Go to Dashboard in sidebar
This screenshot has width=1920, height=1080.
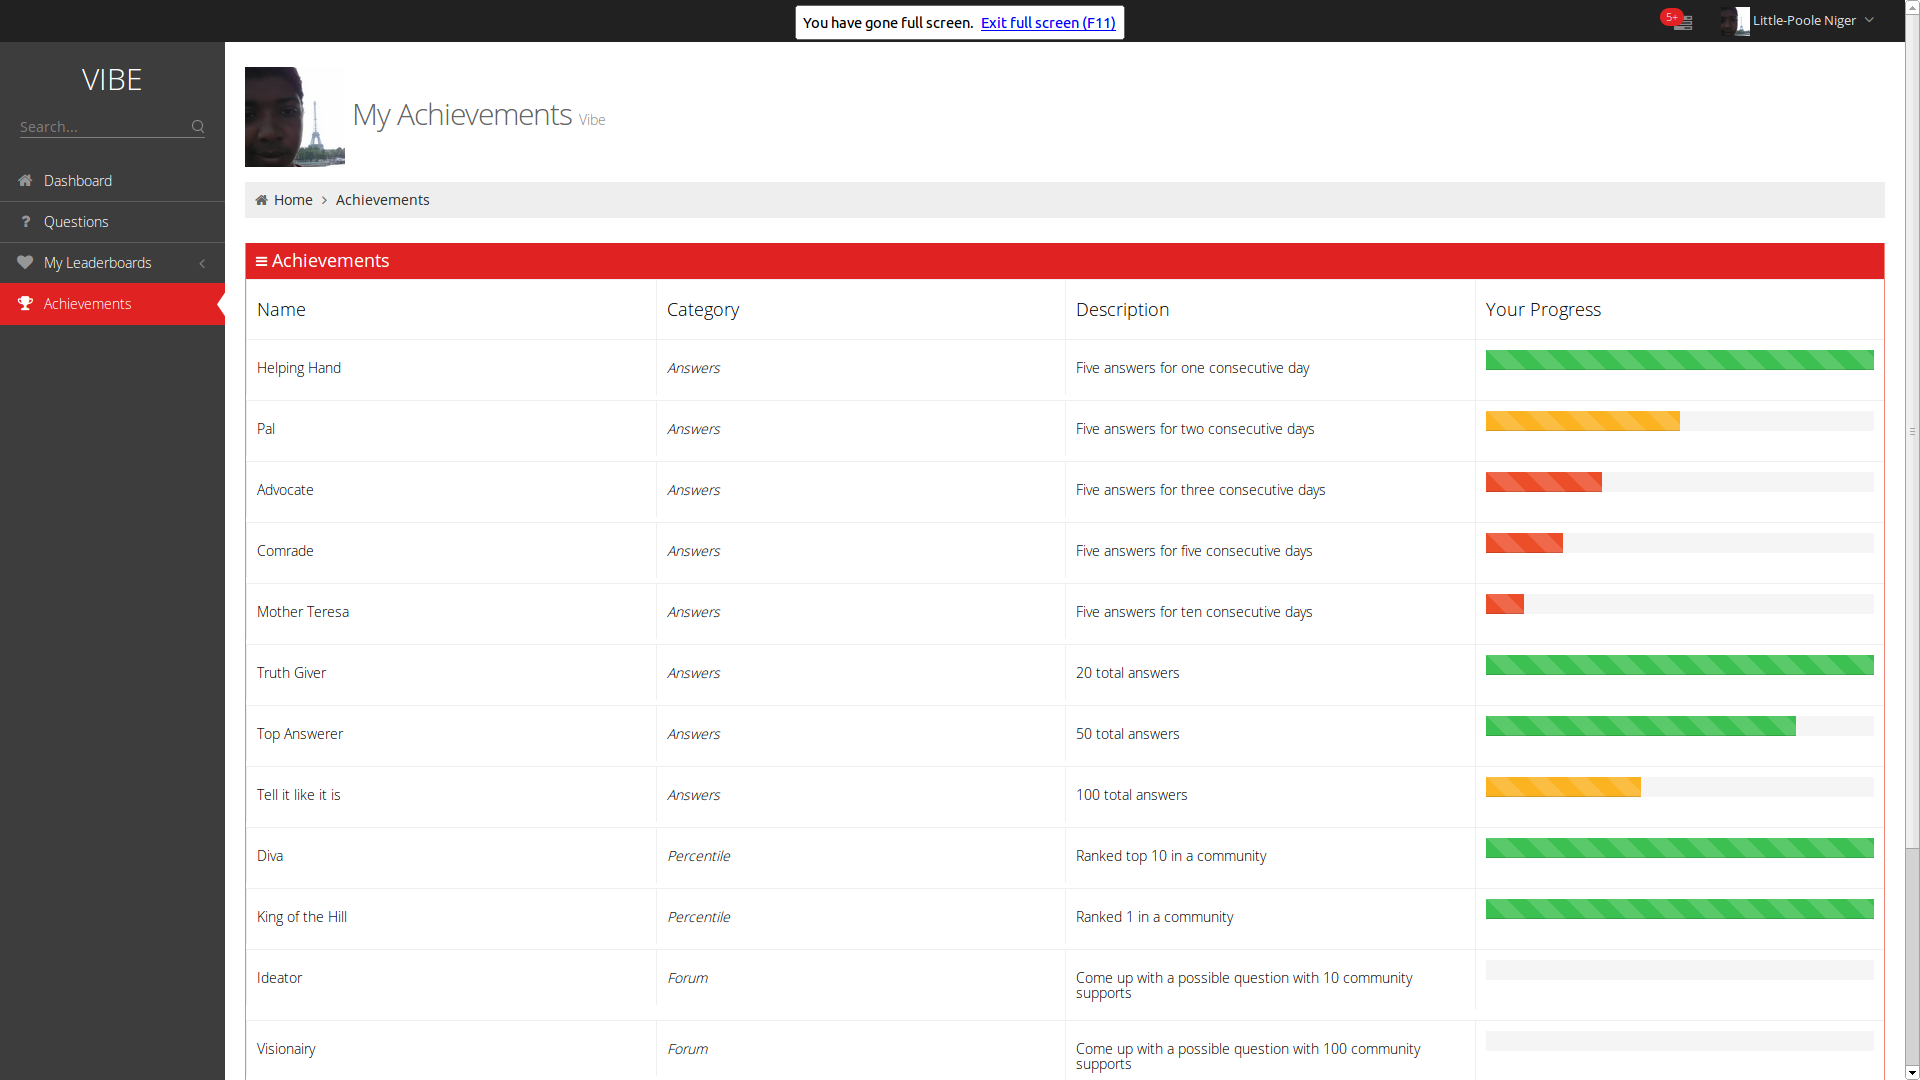click(x=78, y=181)
